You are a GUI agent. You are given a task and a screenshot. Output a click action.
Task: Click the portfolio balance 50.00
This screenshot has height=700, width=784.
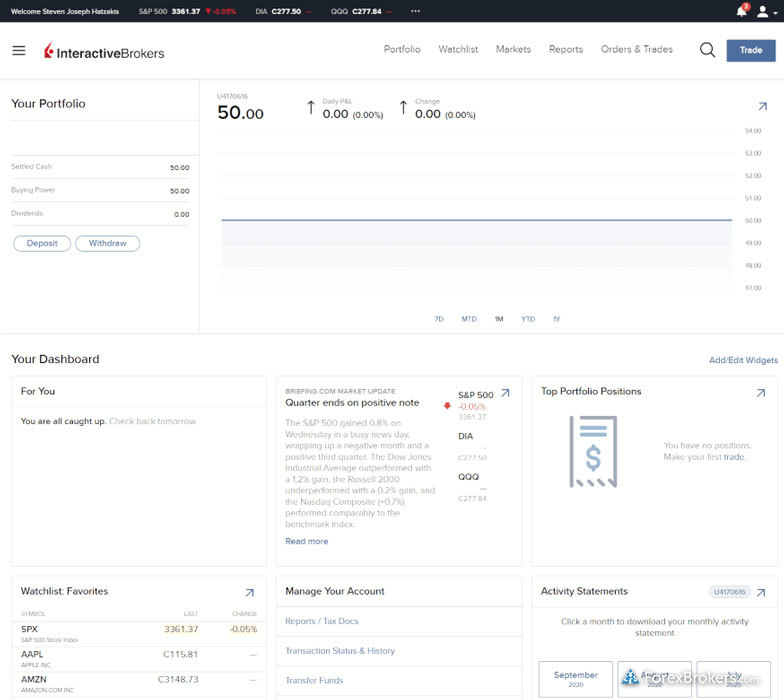(x=240, y=113)
